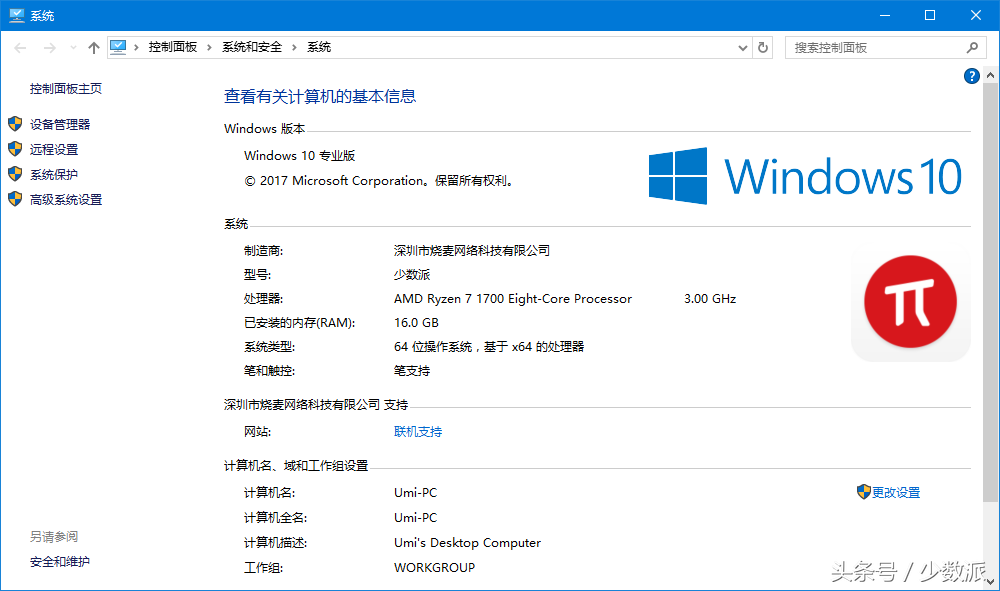Expand the address bar history dropdown
Viewport: 1000px width, 591px height.
[742, 47]
